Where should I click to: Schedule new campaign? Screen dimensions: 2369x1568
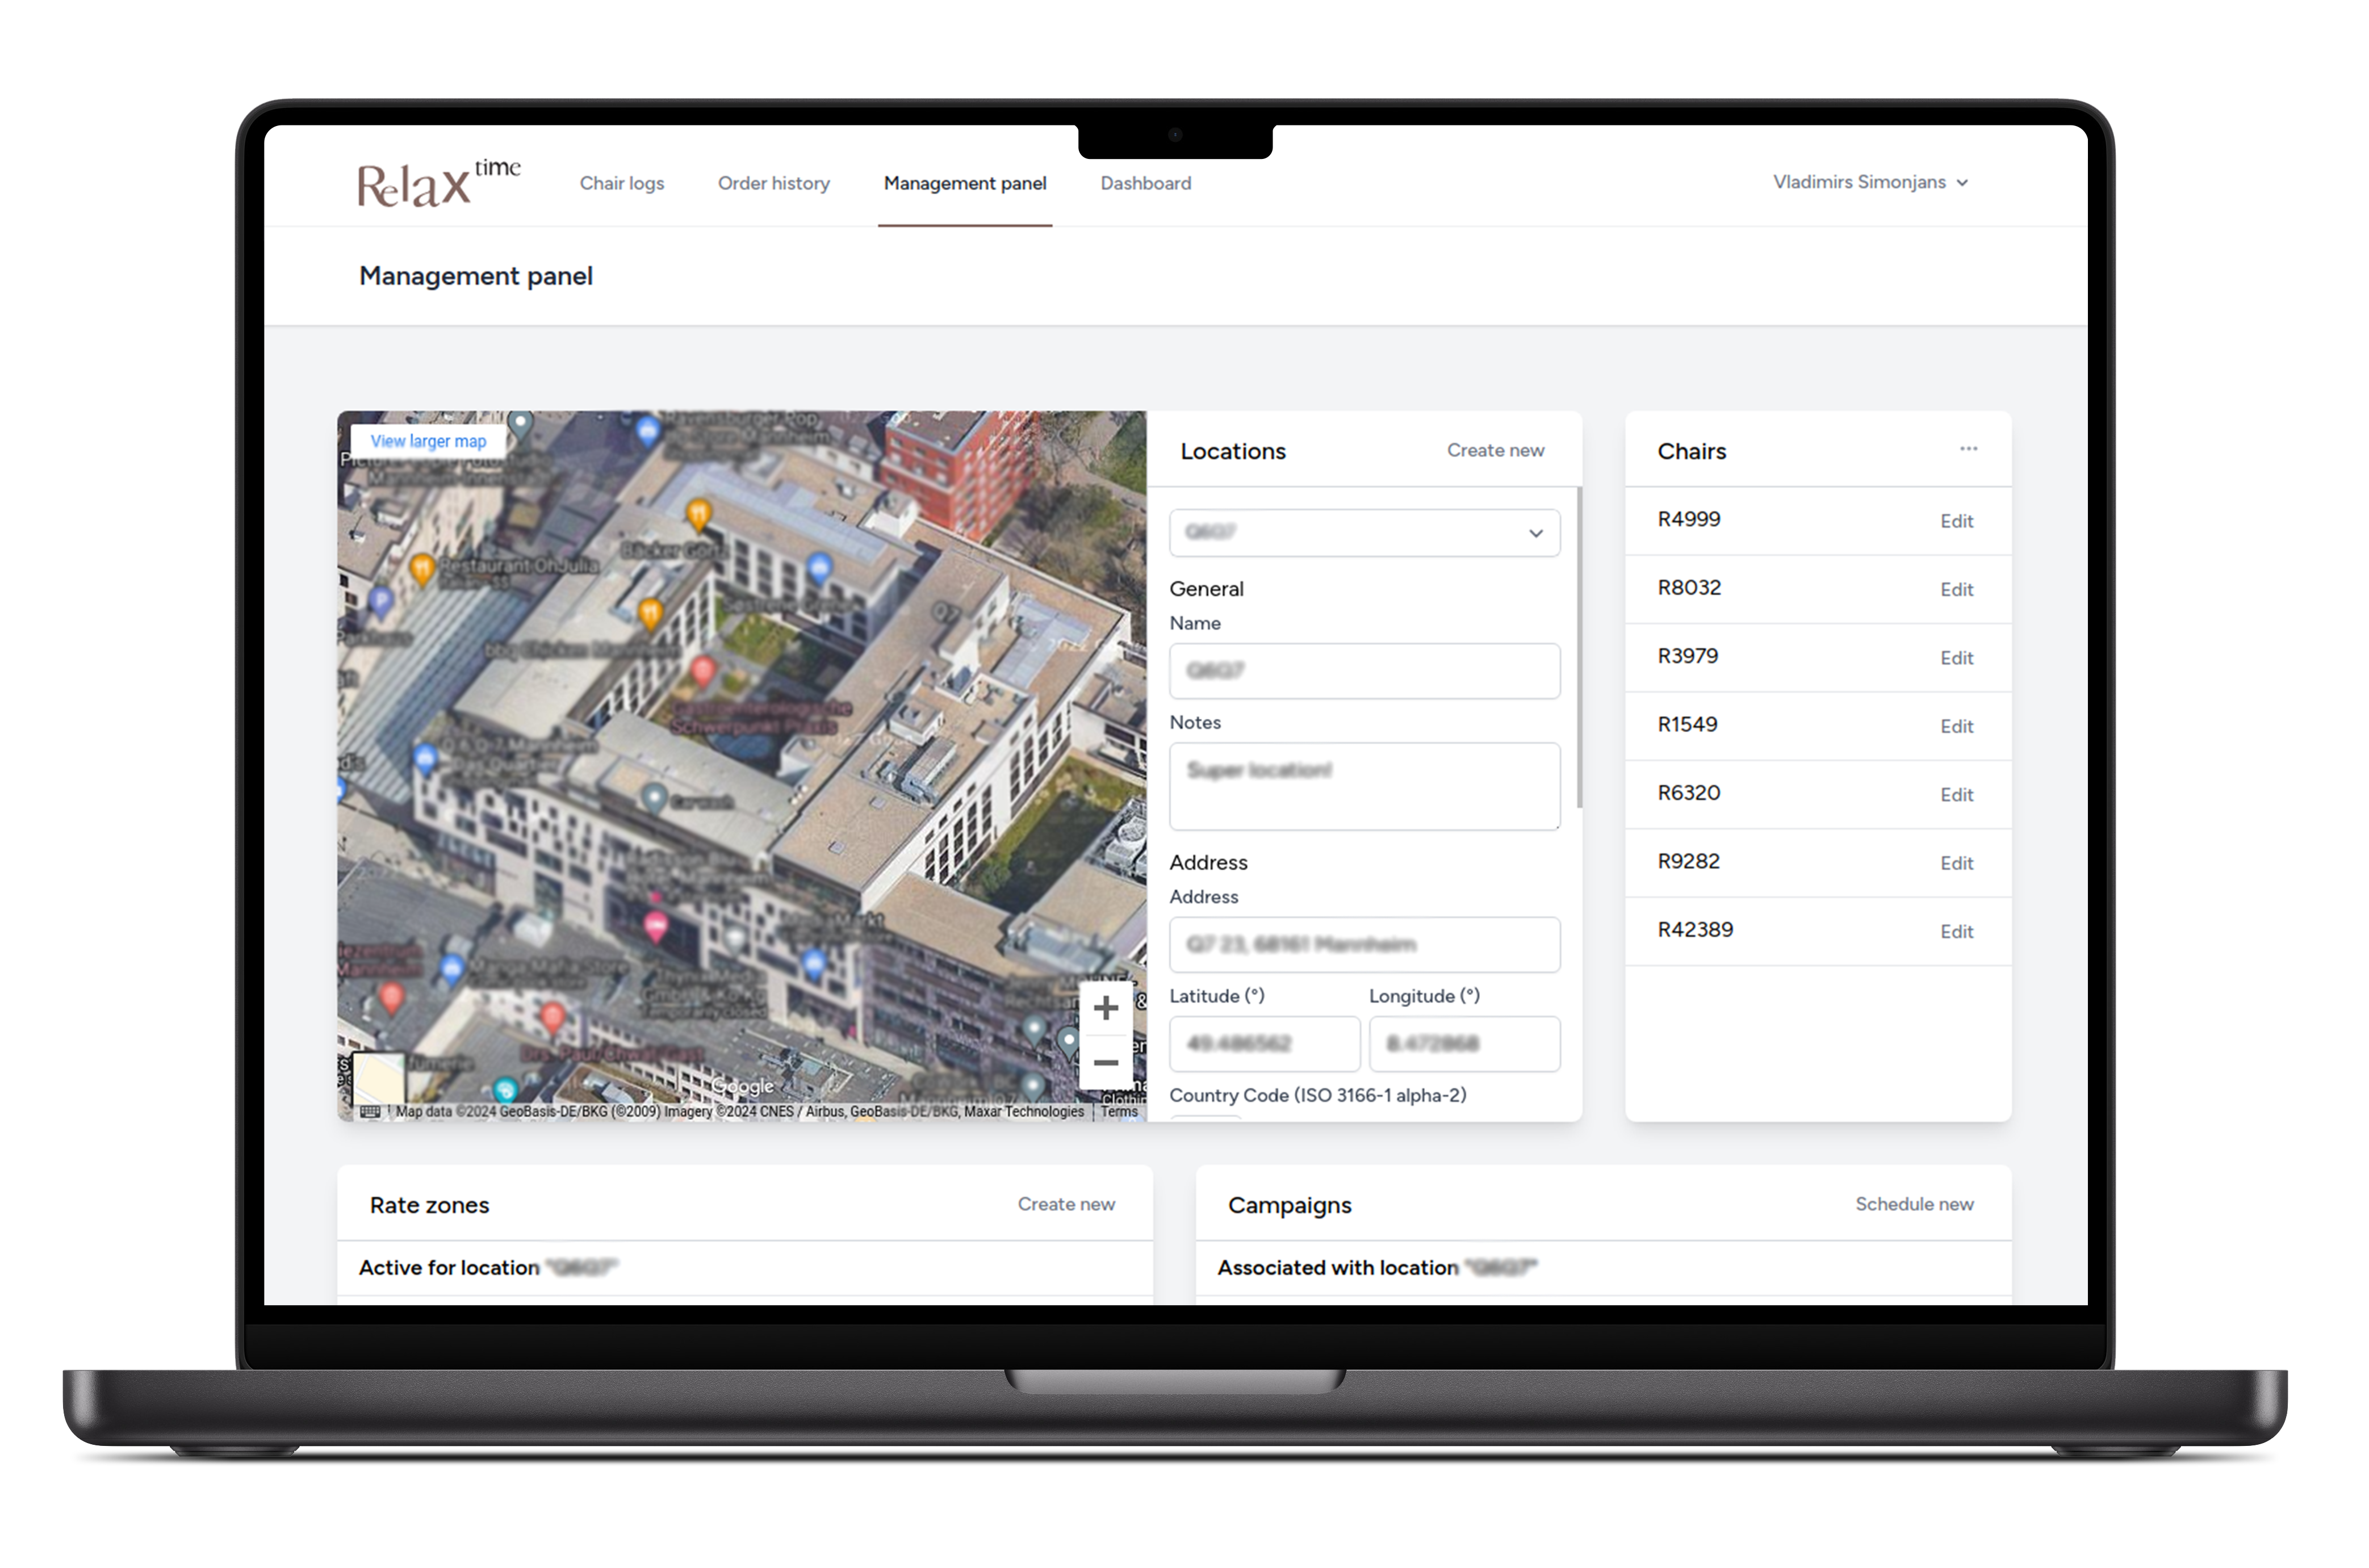coord(1914,1204)
